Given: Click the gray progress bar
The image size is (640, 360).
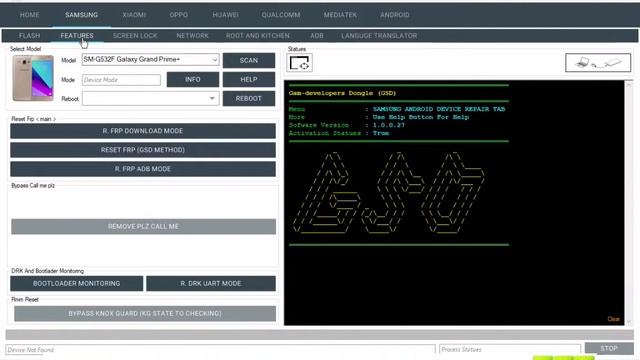Looking at the screenshot, I should (x=320, y=335).
